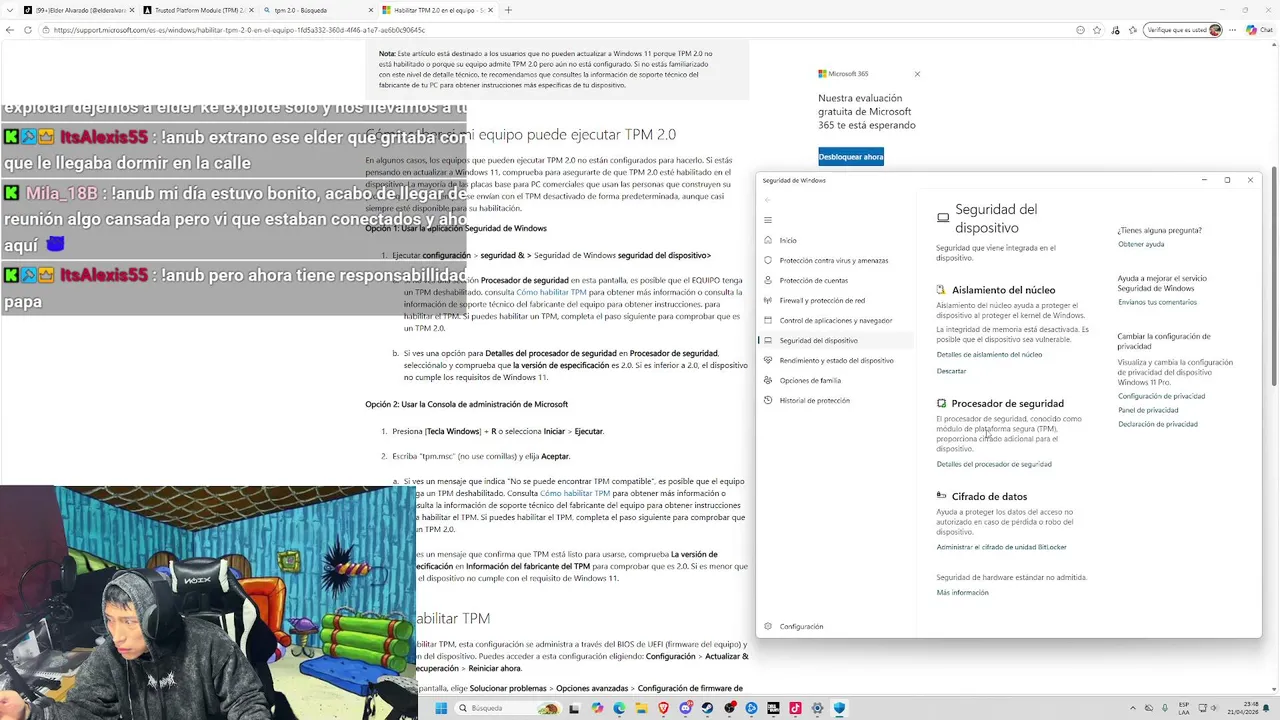Open Protección de cuentas section
1280x720 pixels.
813,280
